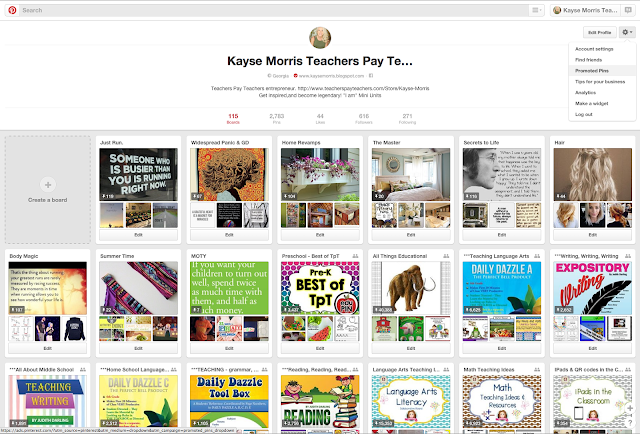Image resolution: width=640 pixels, height=434 pixels.
Task: Click the Body Magic board title
Action: tap(24, 256)
